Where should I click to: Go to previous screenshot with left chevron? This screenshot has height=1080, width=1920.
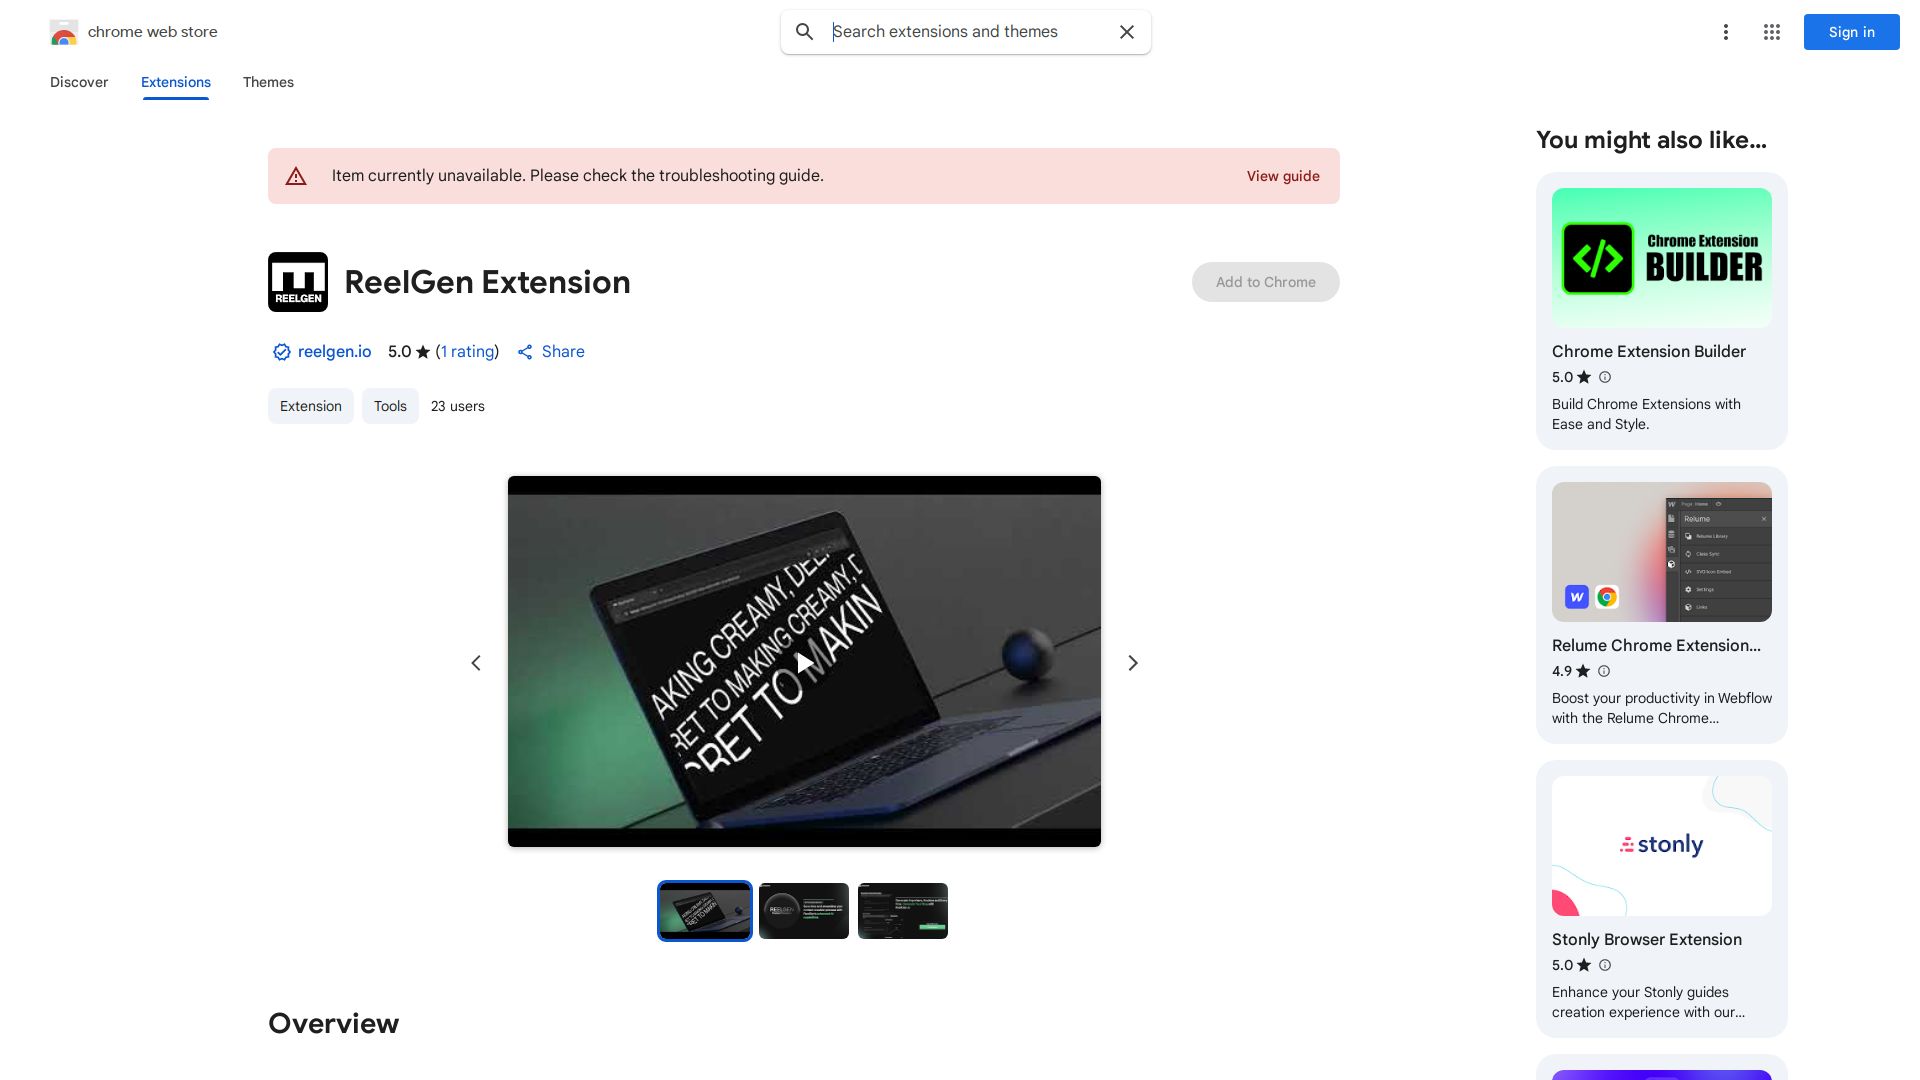pyautogui.click(x=476, y=663)
